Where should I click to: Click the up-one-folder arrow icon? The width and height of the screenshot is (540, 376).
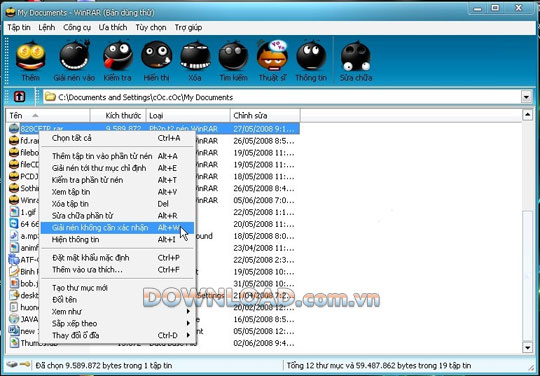[x=20, y=97]
